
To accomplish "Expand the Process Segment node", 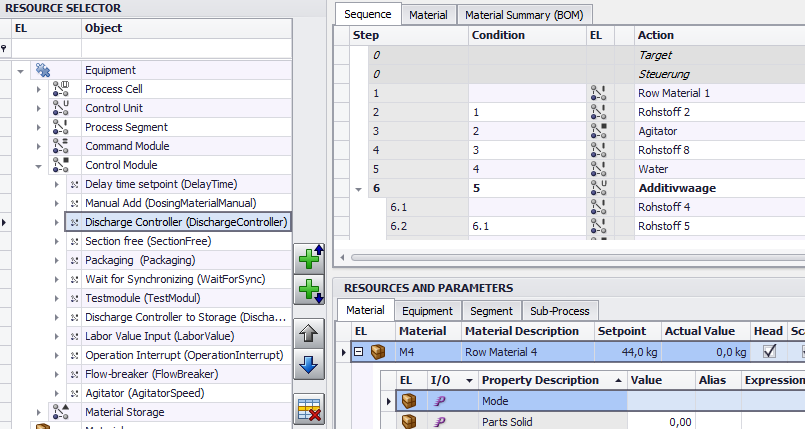I will pos(39,127).
